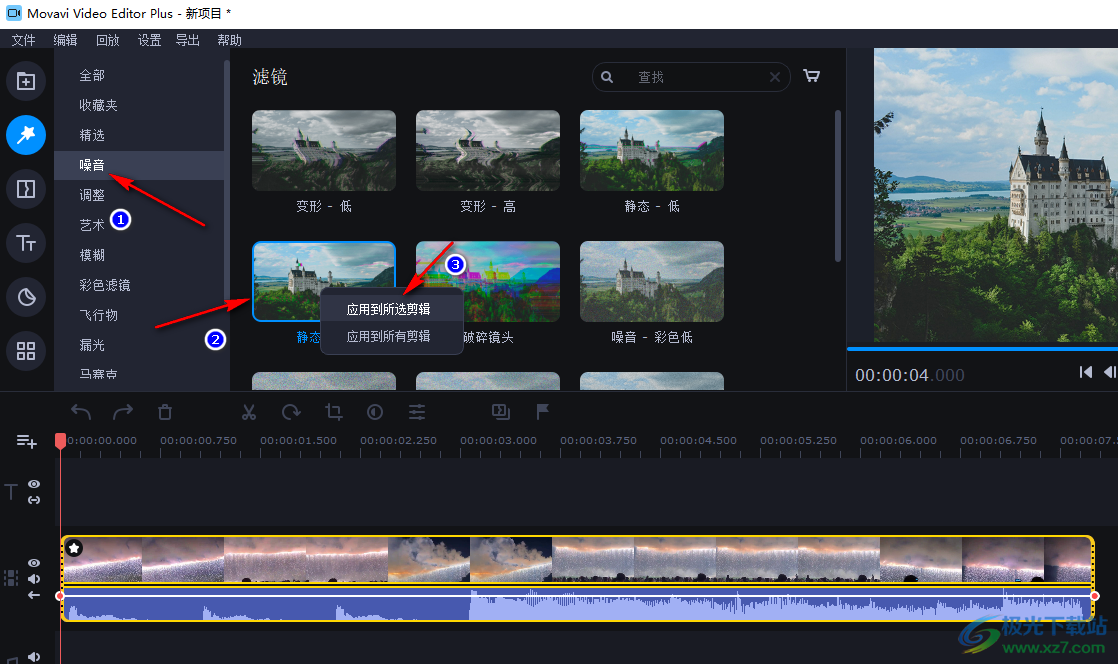Open clip properties sliders icon
This screenshot has height=664, width=1118.
click(417, 412)
